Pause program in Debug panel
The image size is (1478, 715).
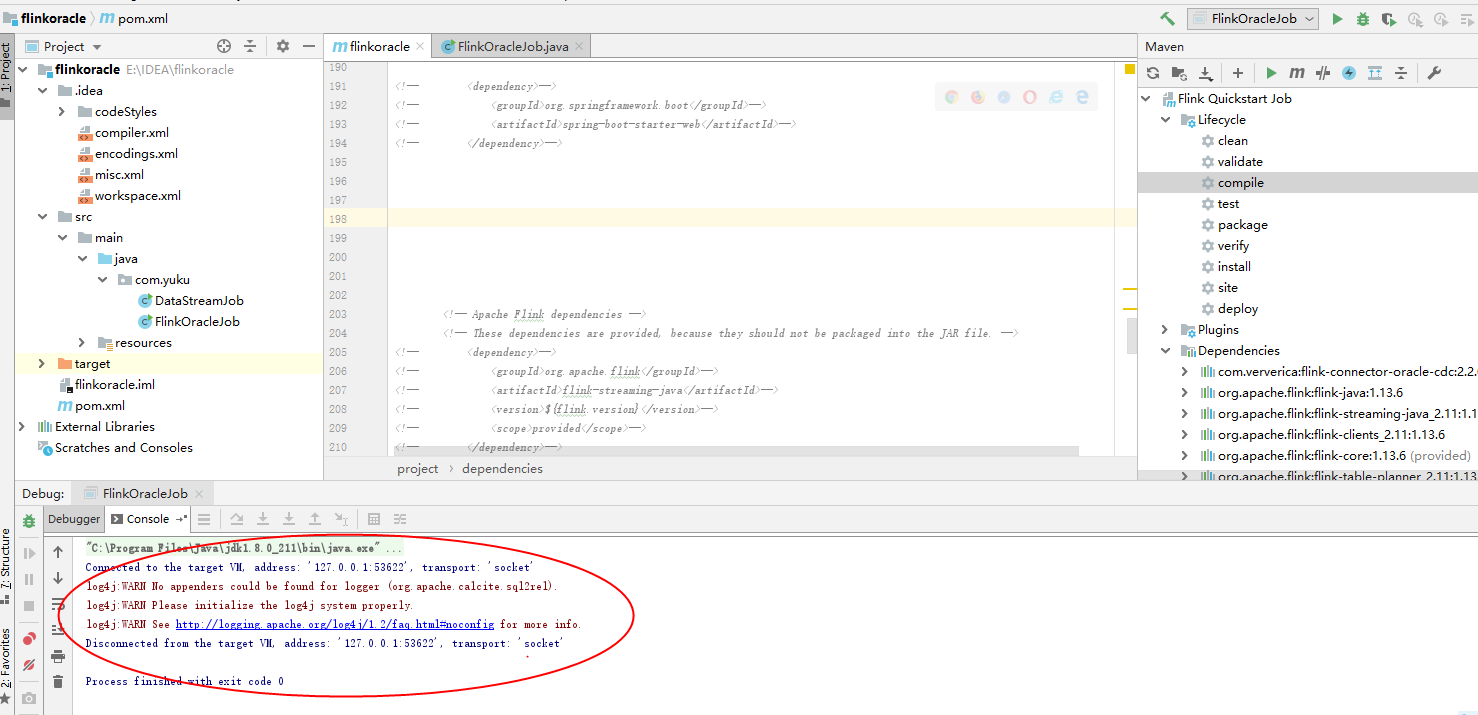coord(29,579)
